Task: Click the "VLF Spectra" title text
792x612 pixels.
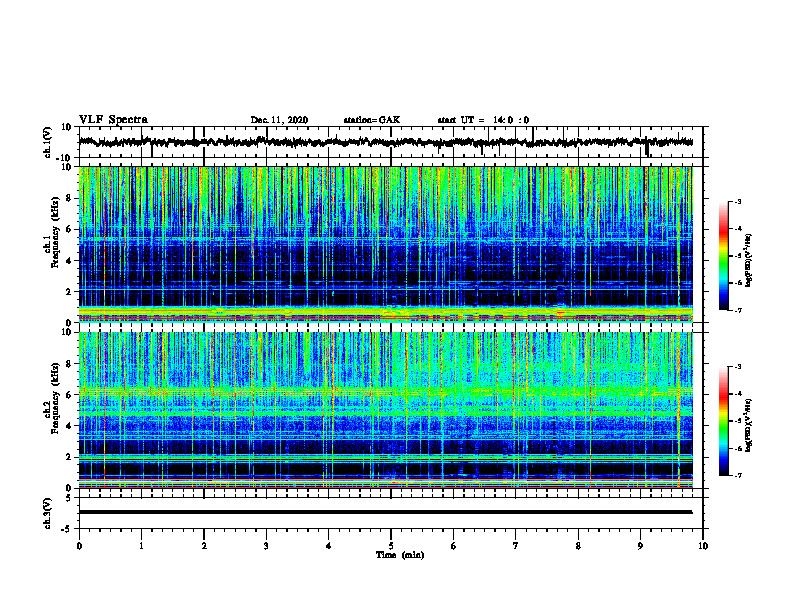Action: (113, 120)
